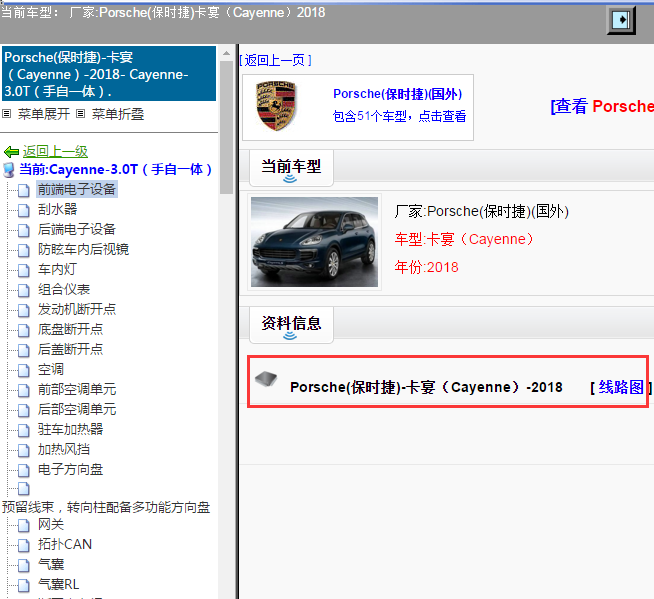Open 前部空调单元 entry

tap(77, 390)
